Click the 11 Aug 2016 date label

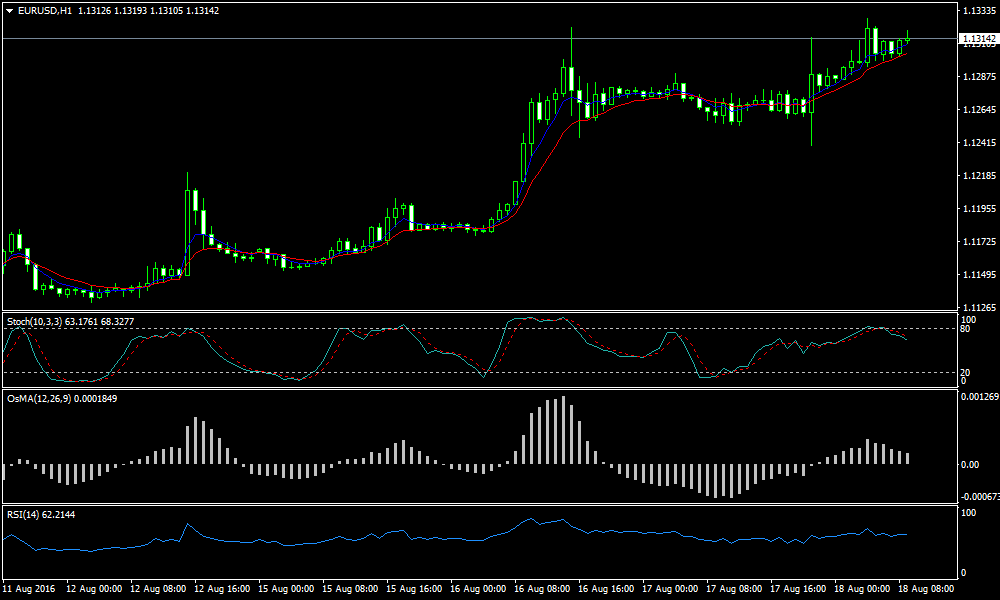click(27, 589)
